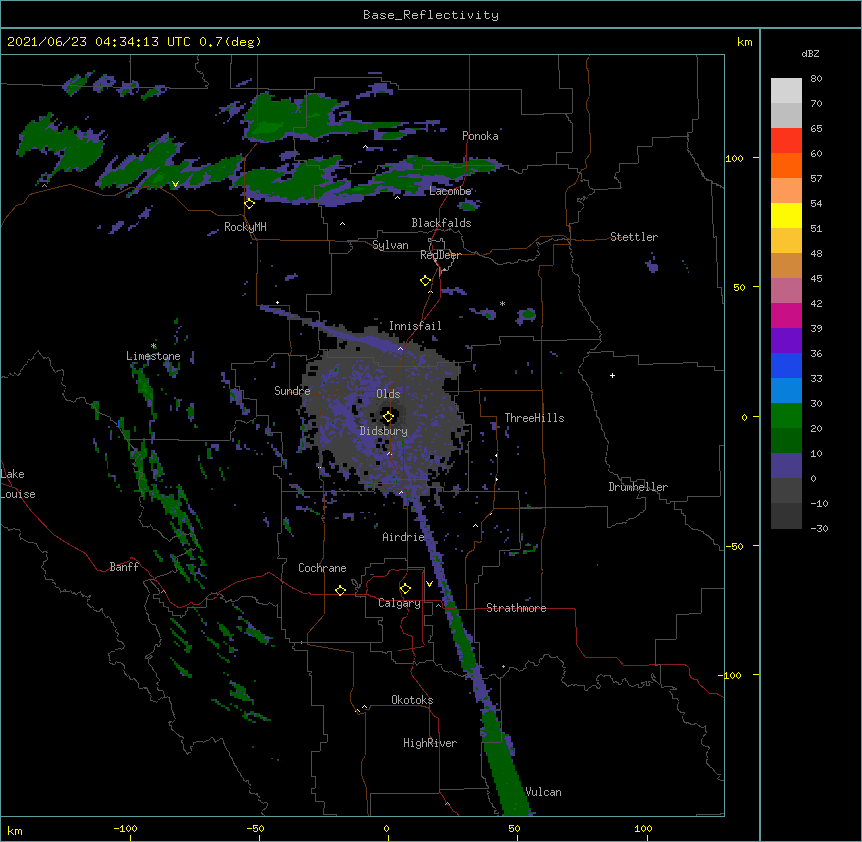
Task: Select the Lacombe city label
Action: tap(450, 191)
